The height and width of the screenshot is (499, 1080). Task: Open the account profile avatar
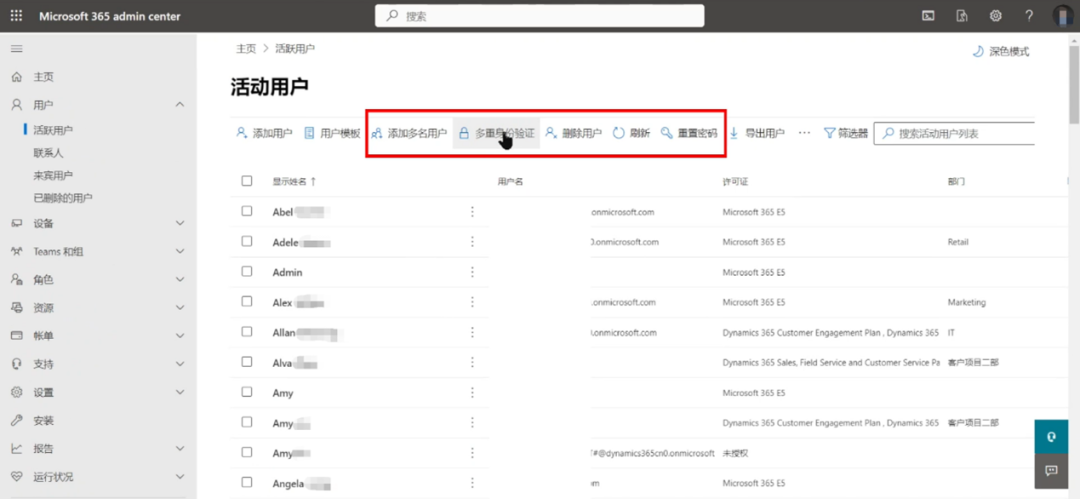tap(1064, 16)
